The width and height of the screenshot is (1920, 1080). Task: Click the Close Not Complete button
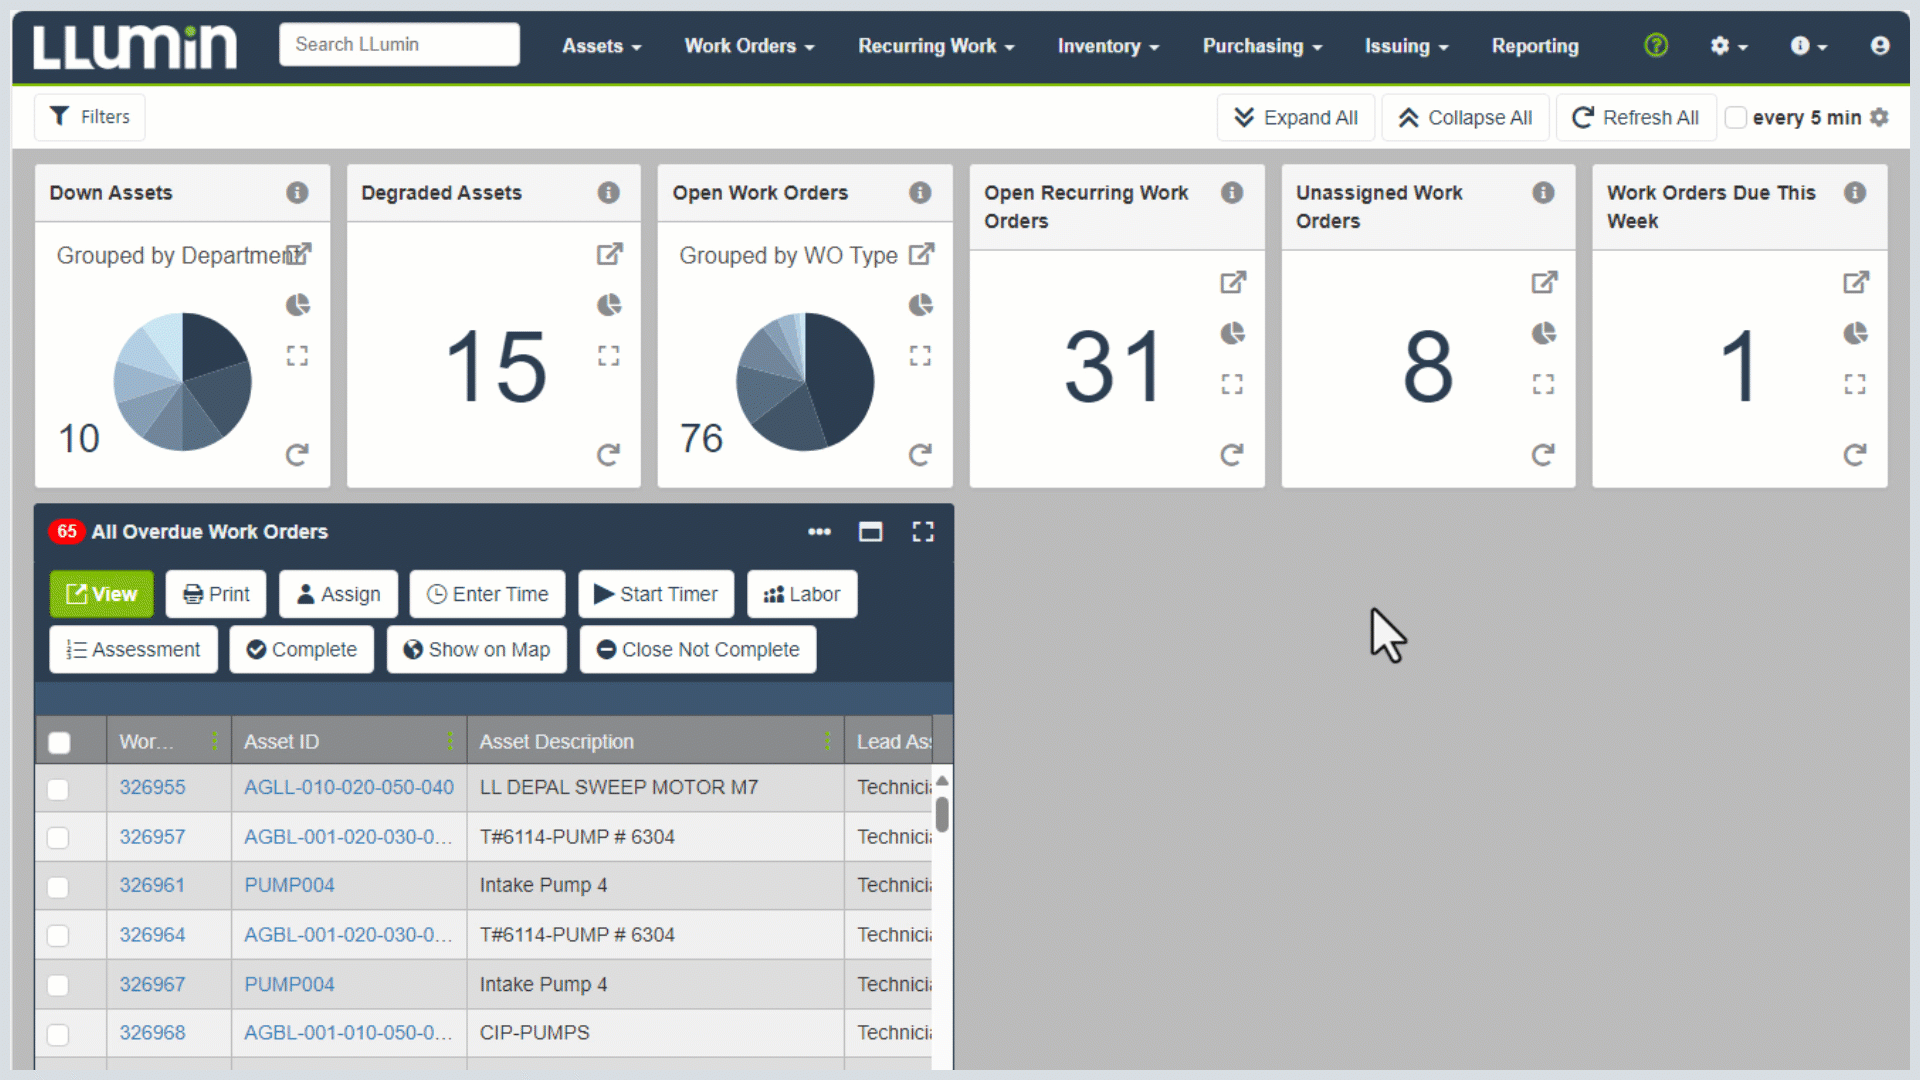click(697, 650)
